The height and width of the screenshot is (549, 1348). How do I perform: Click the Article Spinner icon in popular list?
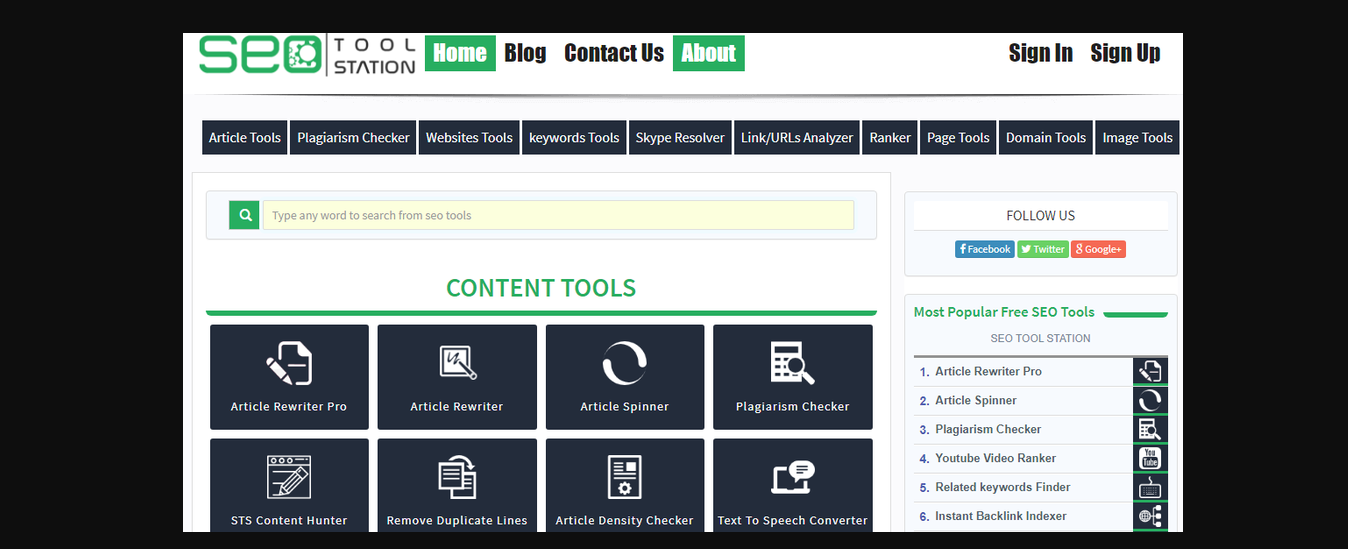[1150, 400]
